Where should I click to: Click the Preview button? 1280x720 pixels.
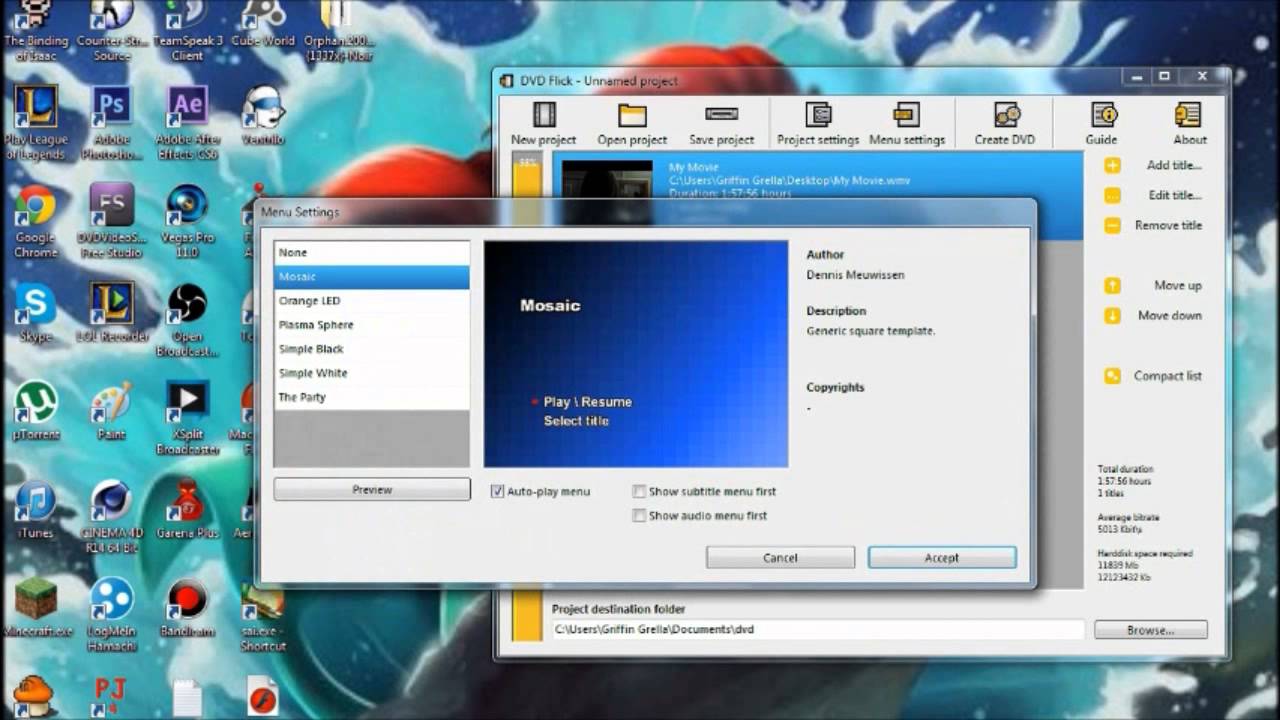372,490
